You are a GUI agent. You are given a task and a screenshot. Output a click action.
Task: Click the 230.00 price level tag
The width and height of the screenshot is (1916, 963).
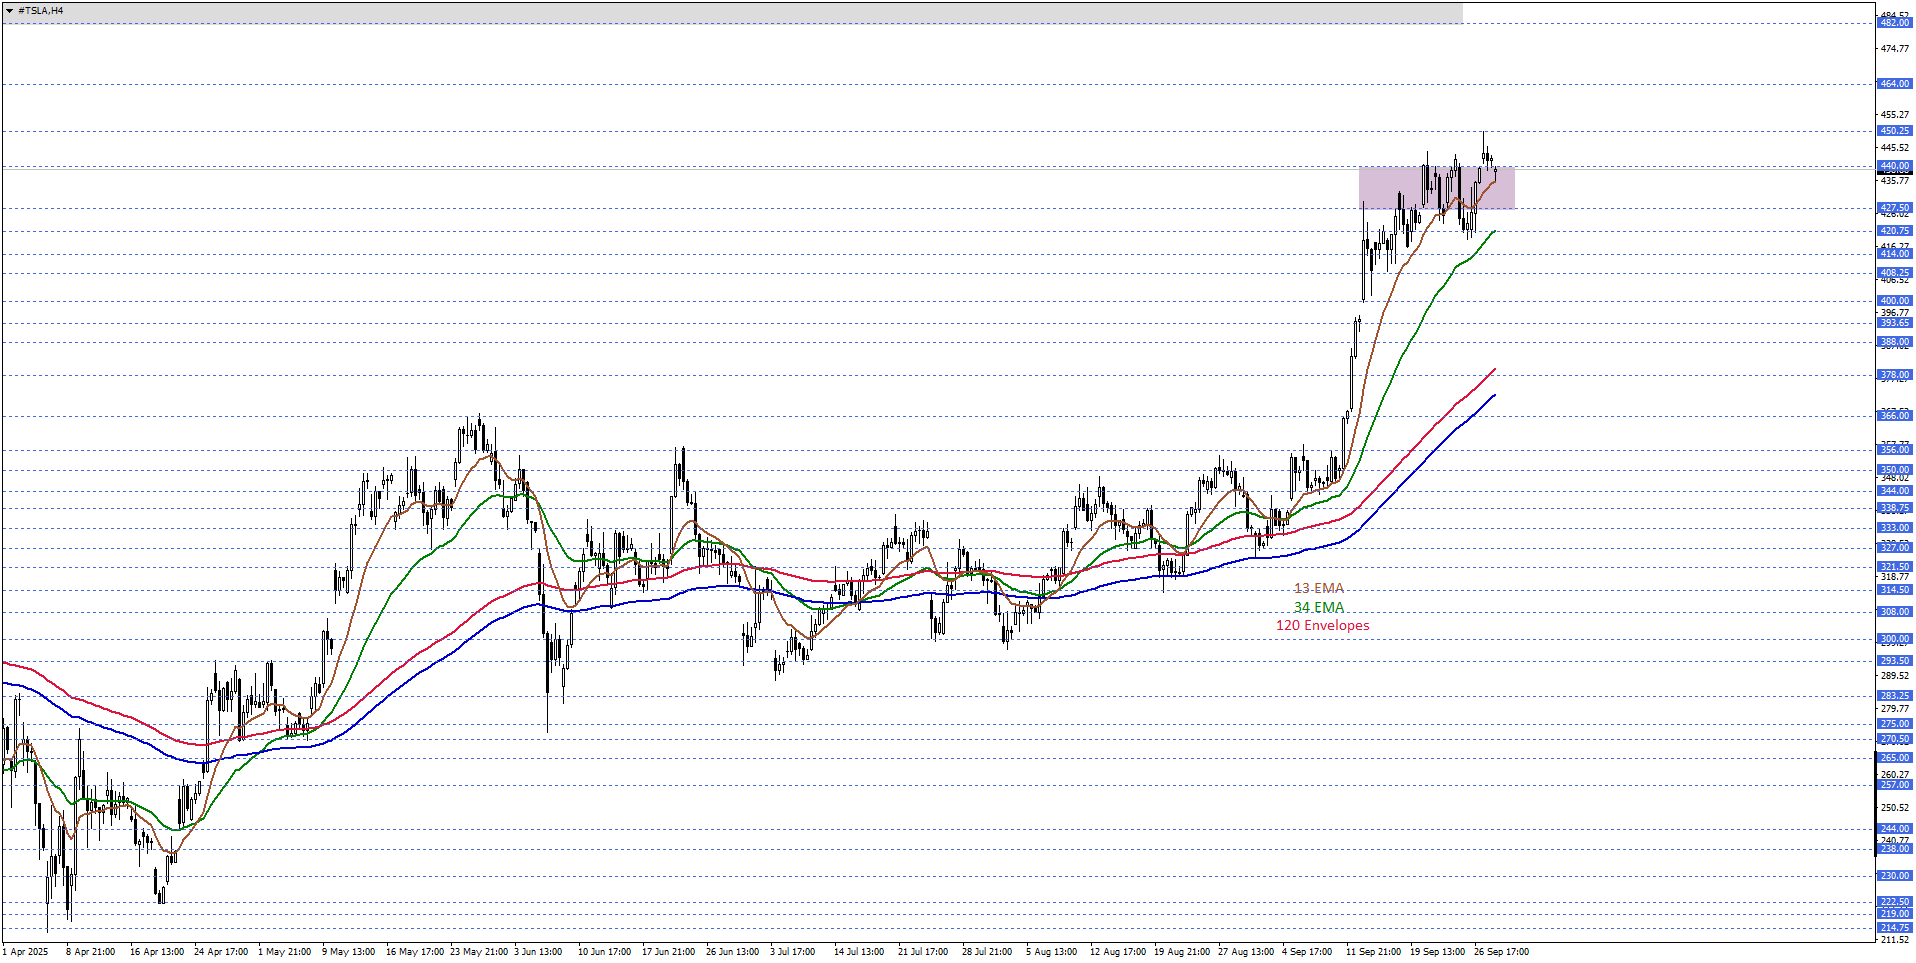[1894, 875]
